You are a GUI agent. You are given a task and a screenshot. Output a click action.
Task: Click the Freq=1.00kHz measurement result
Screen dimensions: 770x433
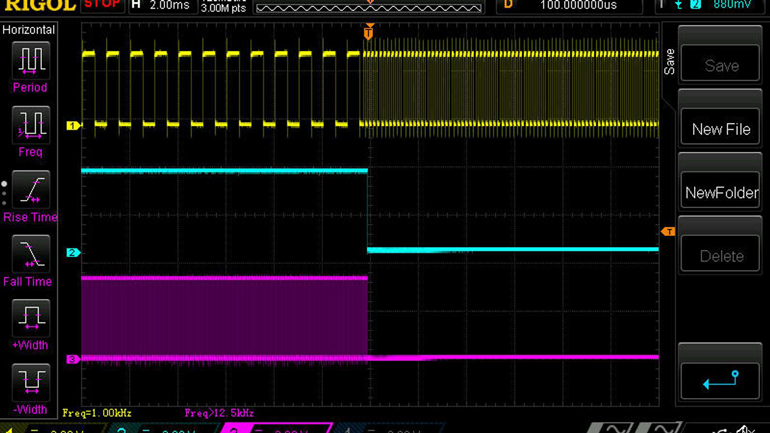(97, 413)
